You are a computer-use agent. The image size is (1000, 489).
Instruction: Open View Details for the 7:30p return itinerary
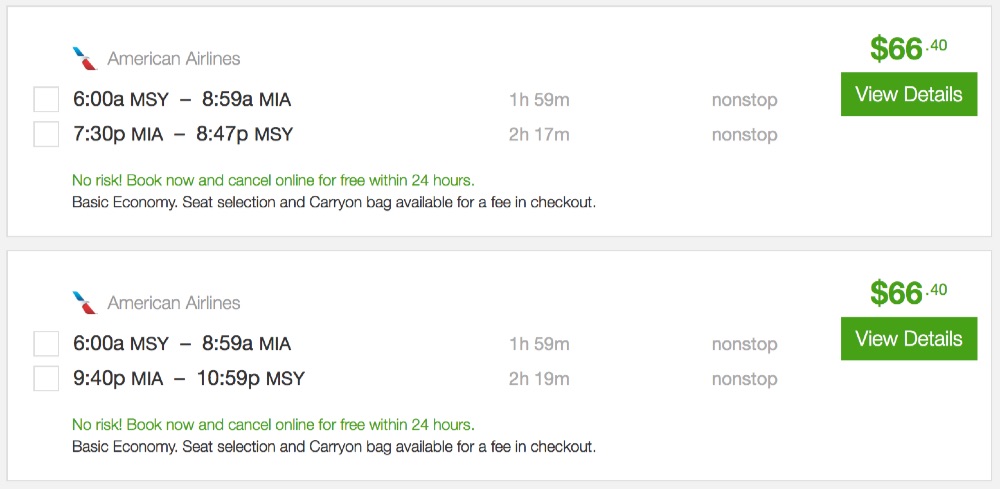[908, 95]
